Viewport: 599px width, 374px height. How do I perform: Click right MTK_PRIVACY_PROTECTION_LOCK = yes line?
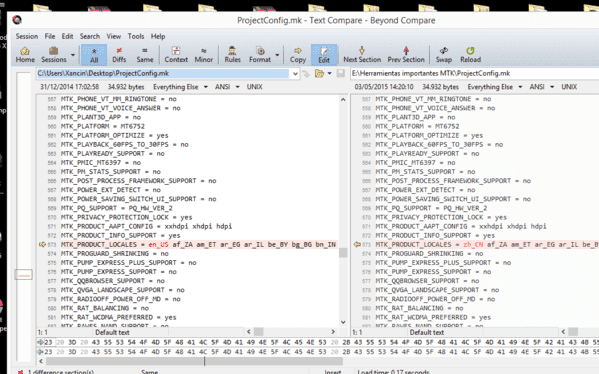click(441, 217)
